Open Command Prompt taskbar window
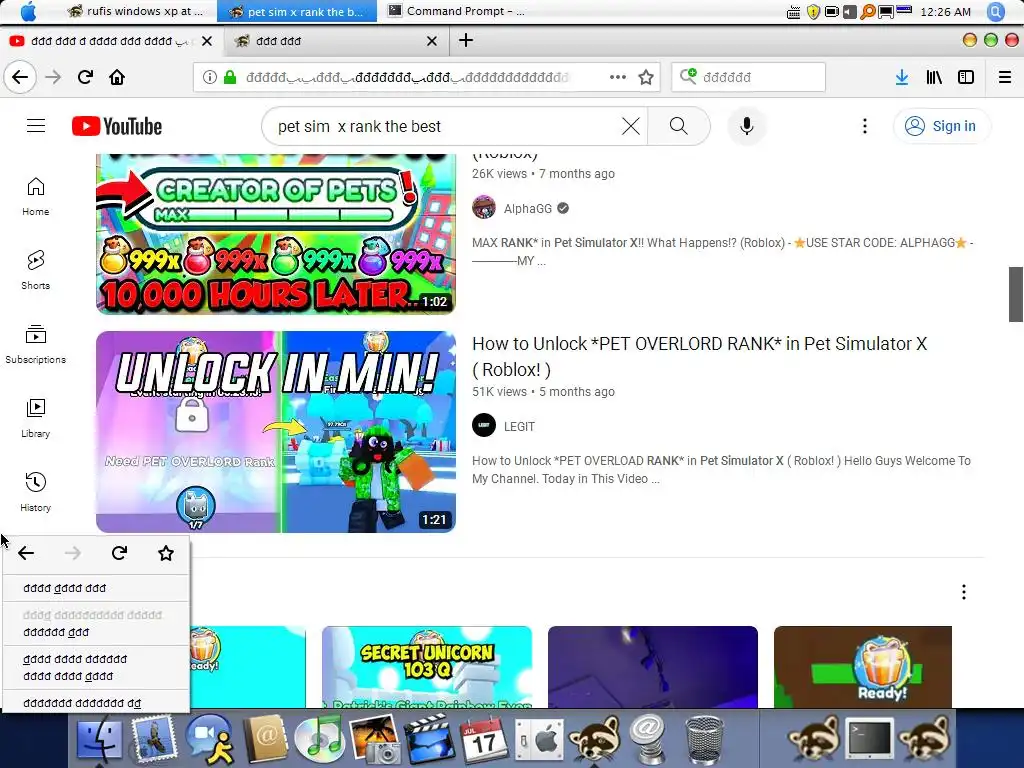Viewport: 1024px width, 768px height. click(x=456, y=11)
